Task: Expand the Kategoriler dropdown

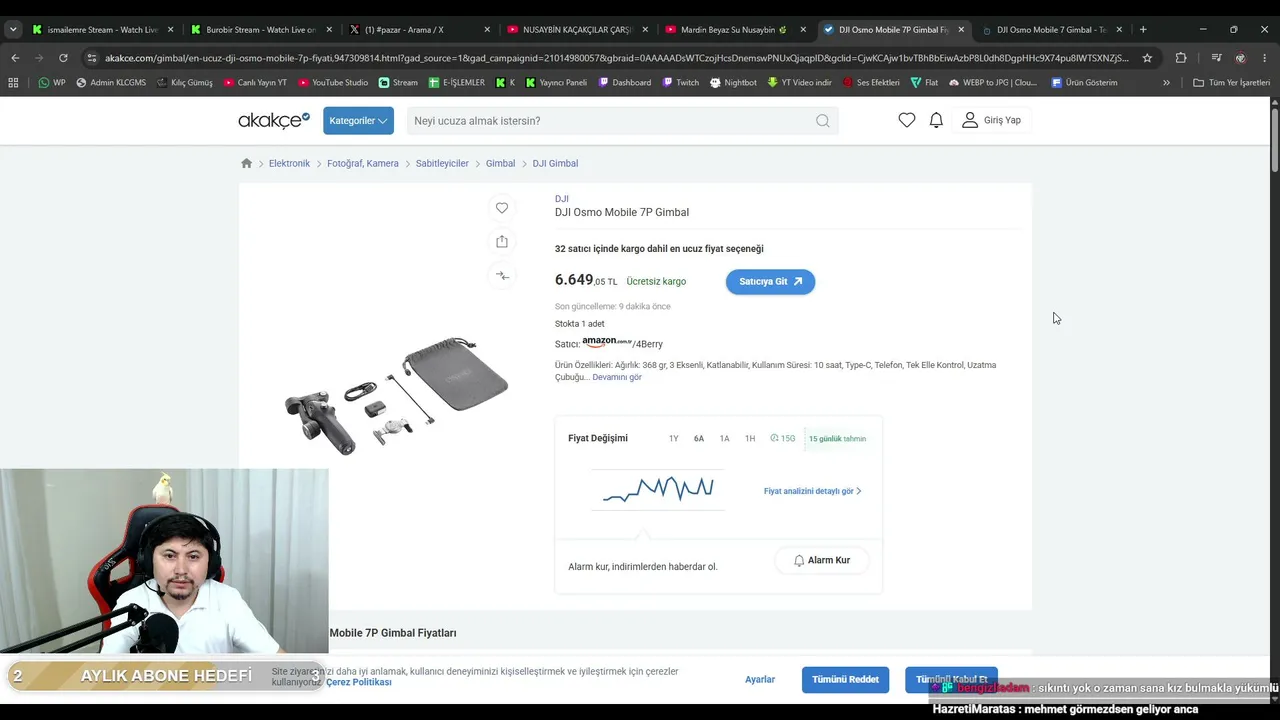Action: 358,121
